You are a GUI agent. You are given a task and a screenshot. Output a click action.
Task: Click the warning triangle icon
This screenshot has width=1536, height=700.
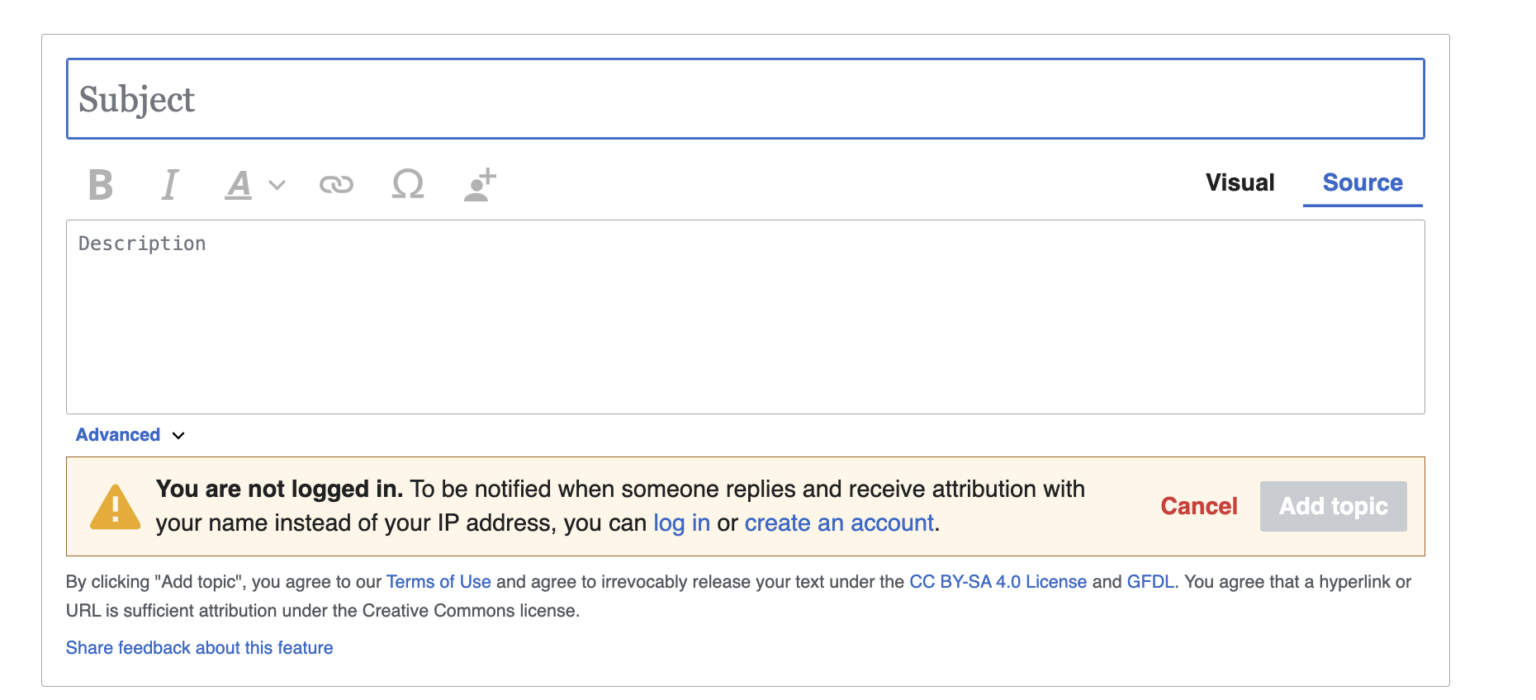coord(115,506)
